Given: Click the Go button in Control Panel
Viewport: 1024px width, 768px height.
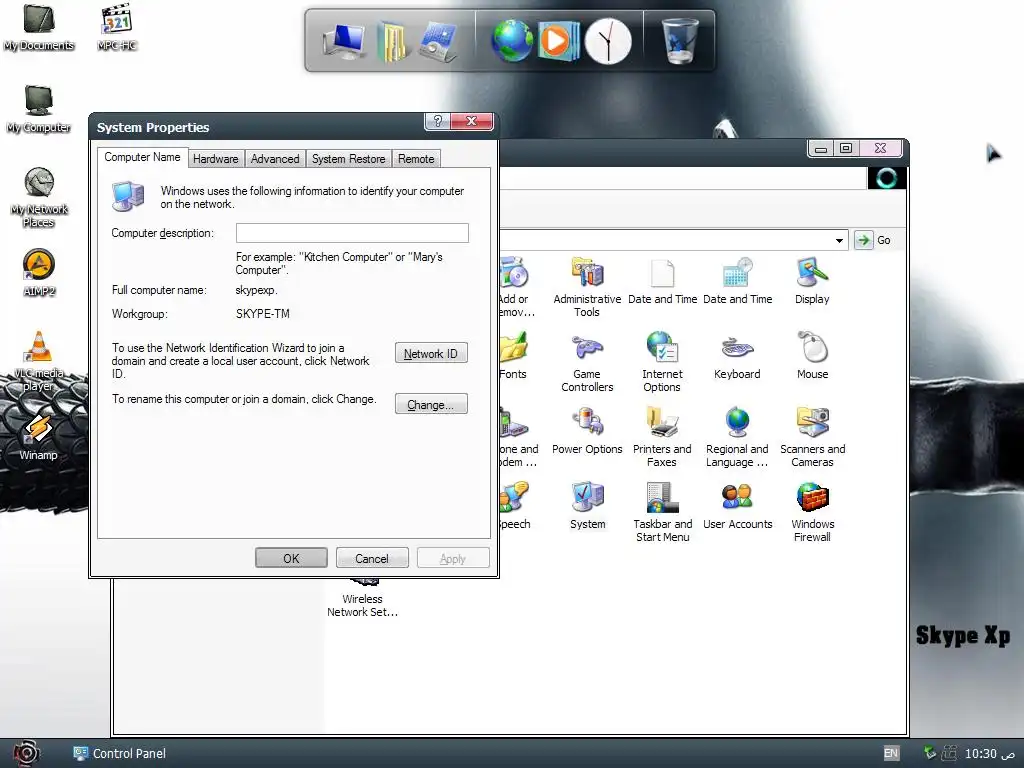Looking at the screenshot, I should [873, 240].
